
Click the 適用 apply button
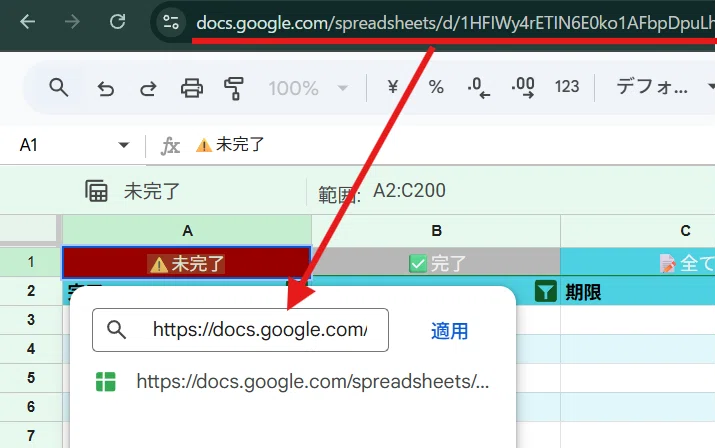pos(449,331)
